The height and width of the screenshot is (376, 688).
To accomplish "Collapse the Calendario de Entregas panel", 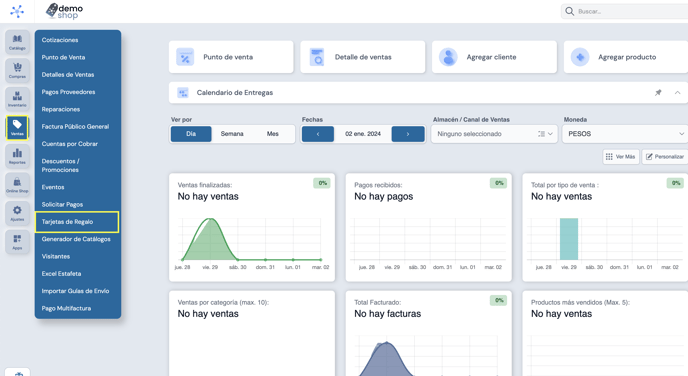I will tap(677, 93).
